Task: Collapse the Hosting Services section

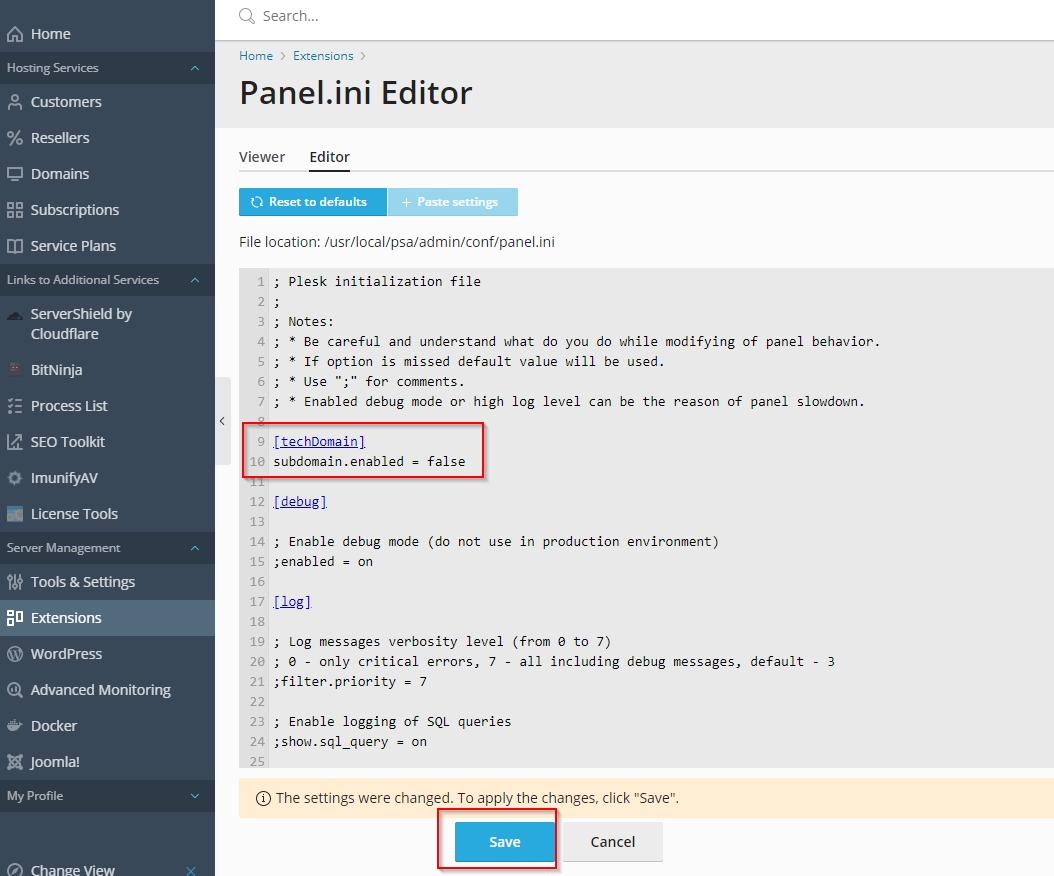Action: pos(195,68)
